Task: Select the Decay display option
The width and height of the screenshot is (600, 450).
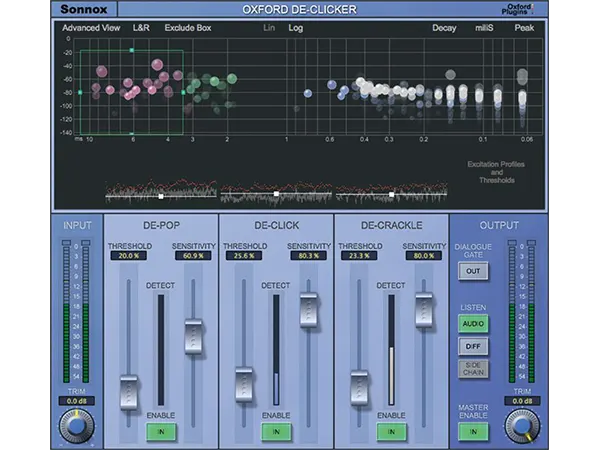Action: (444, 28)
